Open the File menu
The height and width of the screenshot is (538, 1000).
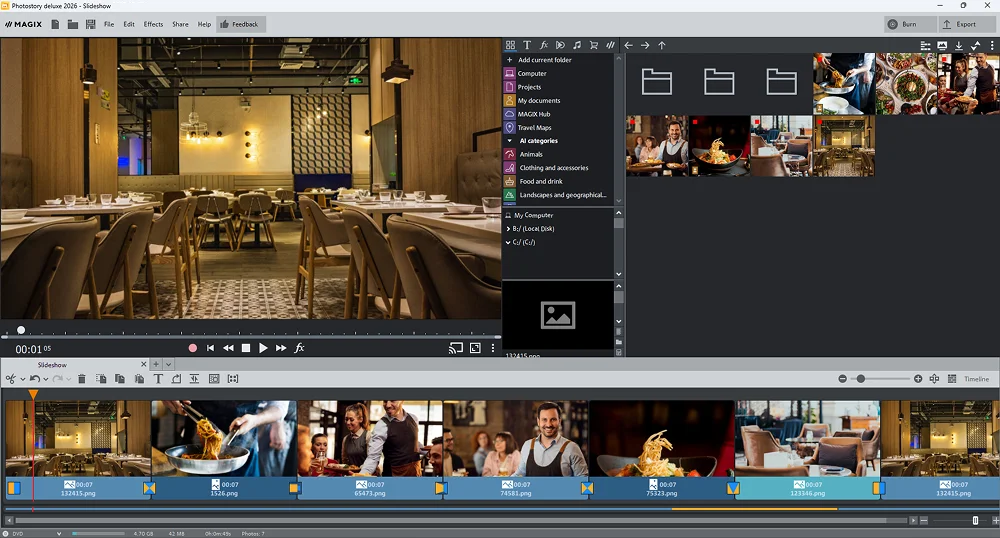[109, 24]
